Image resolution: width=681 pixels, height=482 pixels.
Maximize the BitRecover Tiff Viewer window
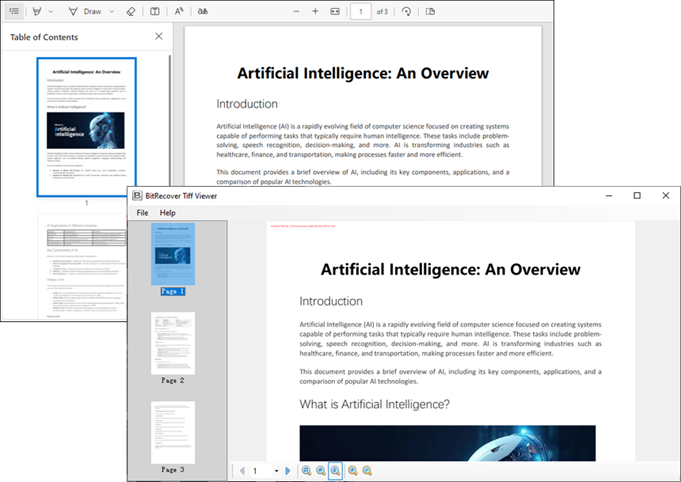pos(637,196)
